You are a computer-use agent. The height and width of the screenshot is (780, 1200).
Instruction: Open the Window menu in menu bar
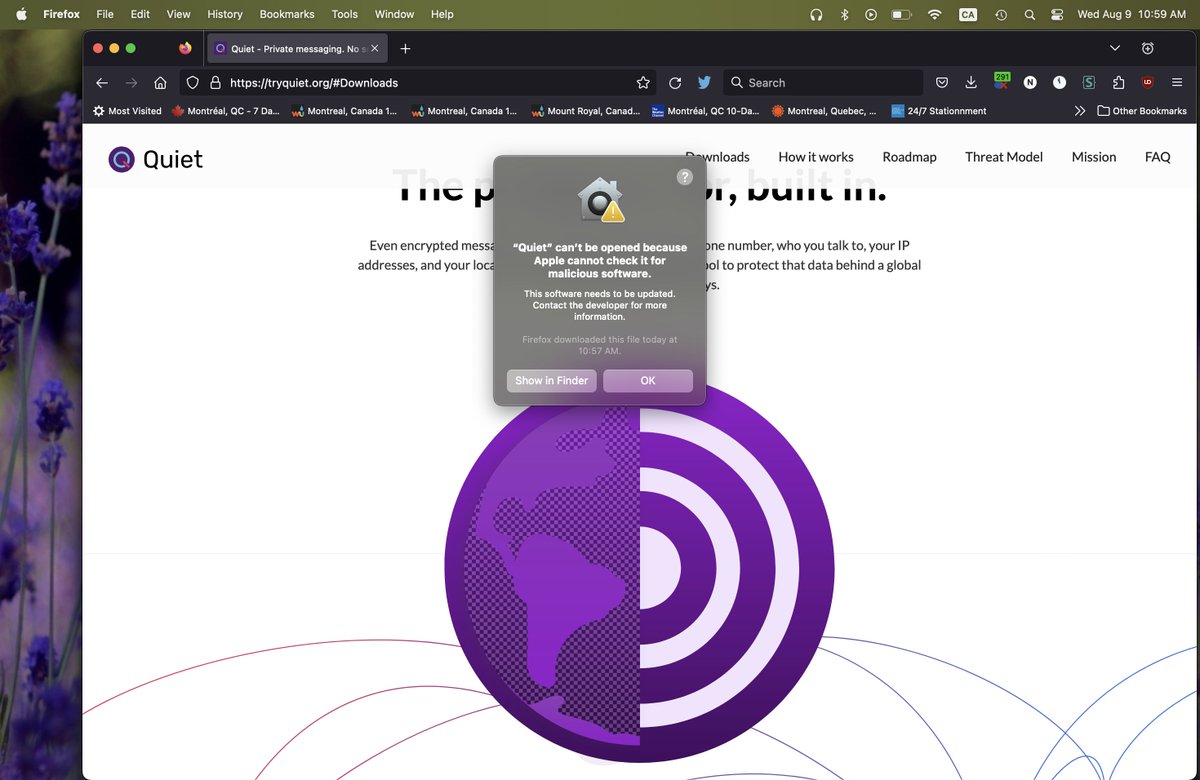click(x=394, y=14)
